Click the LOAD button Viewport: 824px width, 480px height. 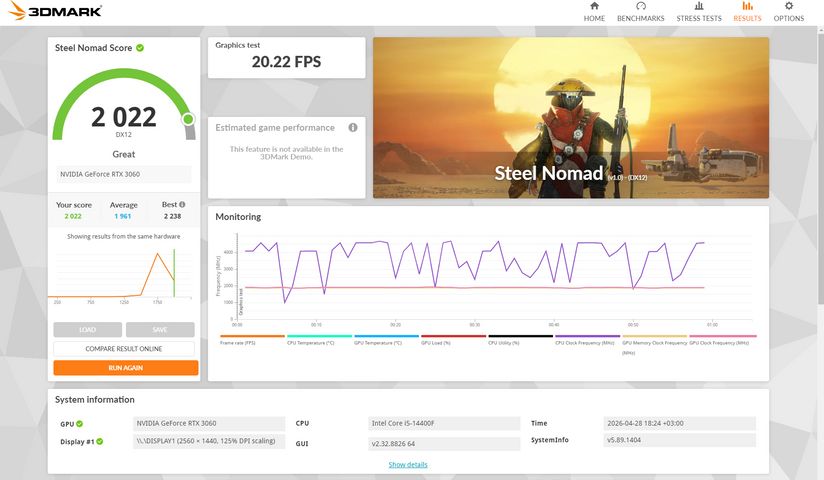tap(88, 330)
